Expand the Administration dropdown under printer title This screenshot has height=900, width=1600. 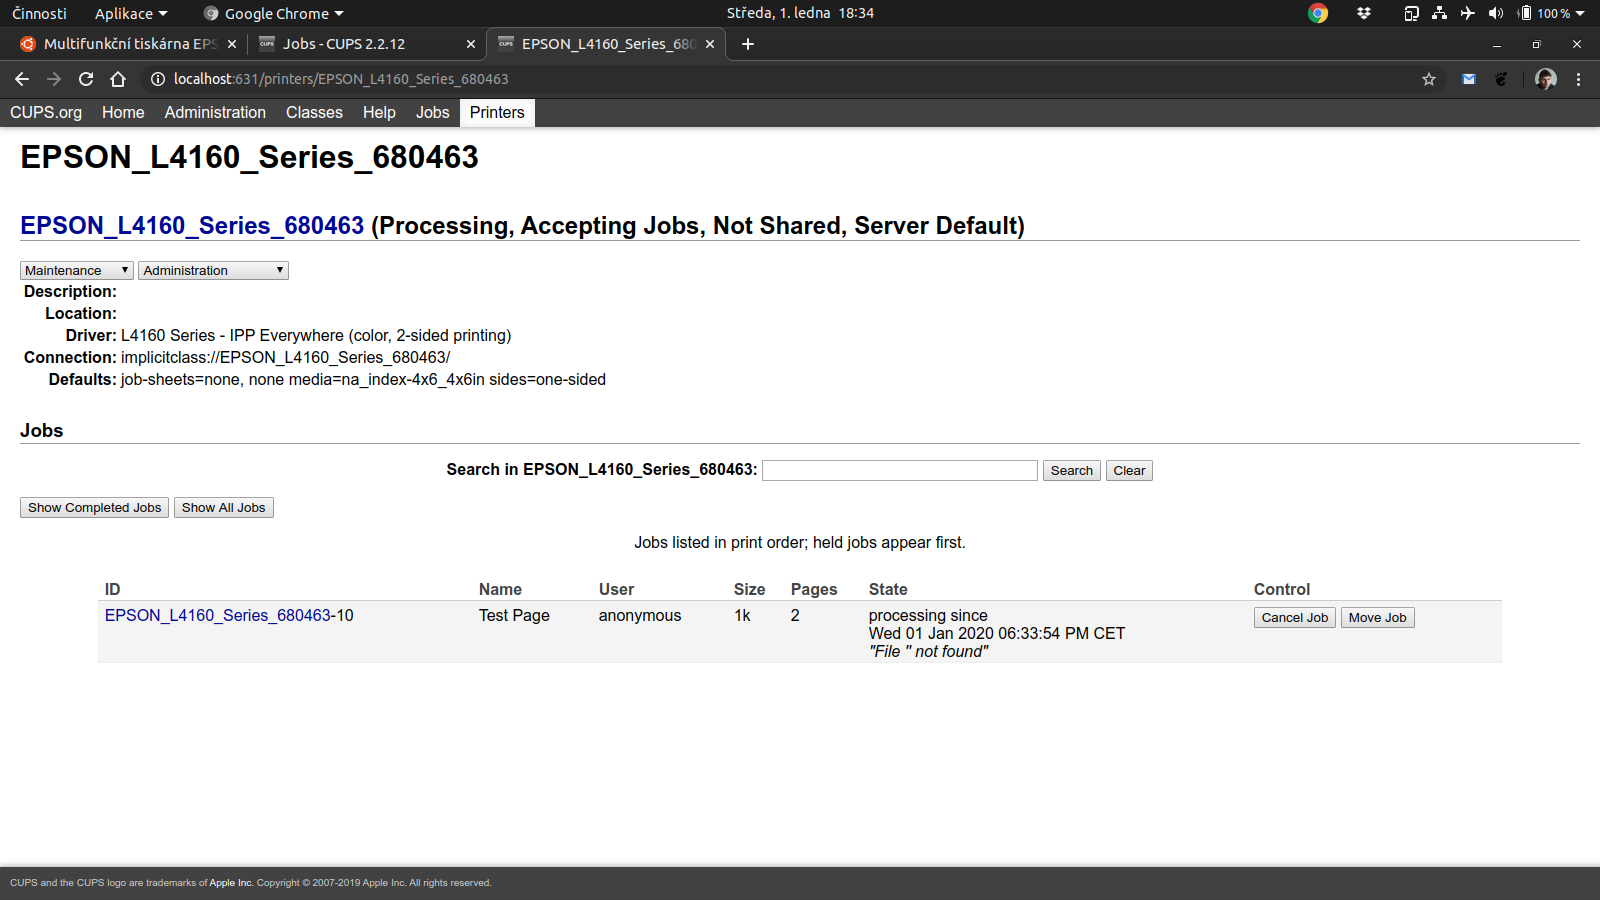click(213, 270)
